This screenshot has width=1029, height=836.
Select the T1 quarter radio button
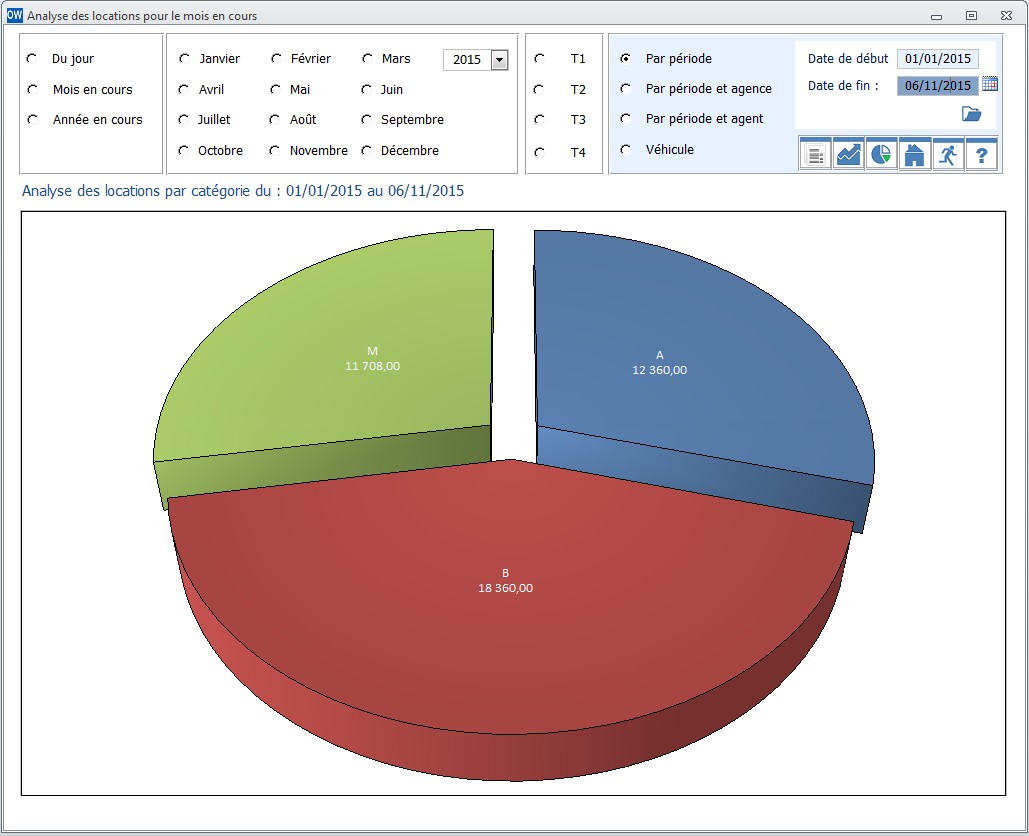(x=539, y=58)
